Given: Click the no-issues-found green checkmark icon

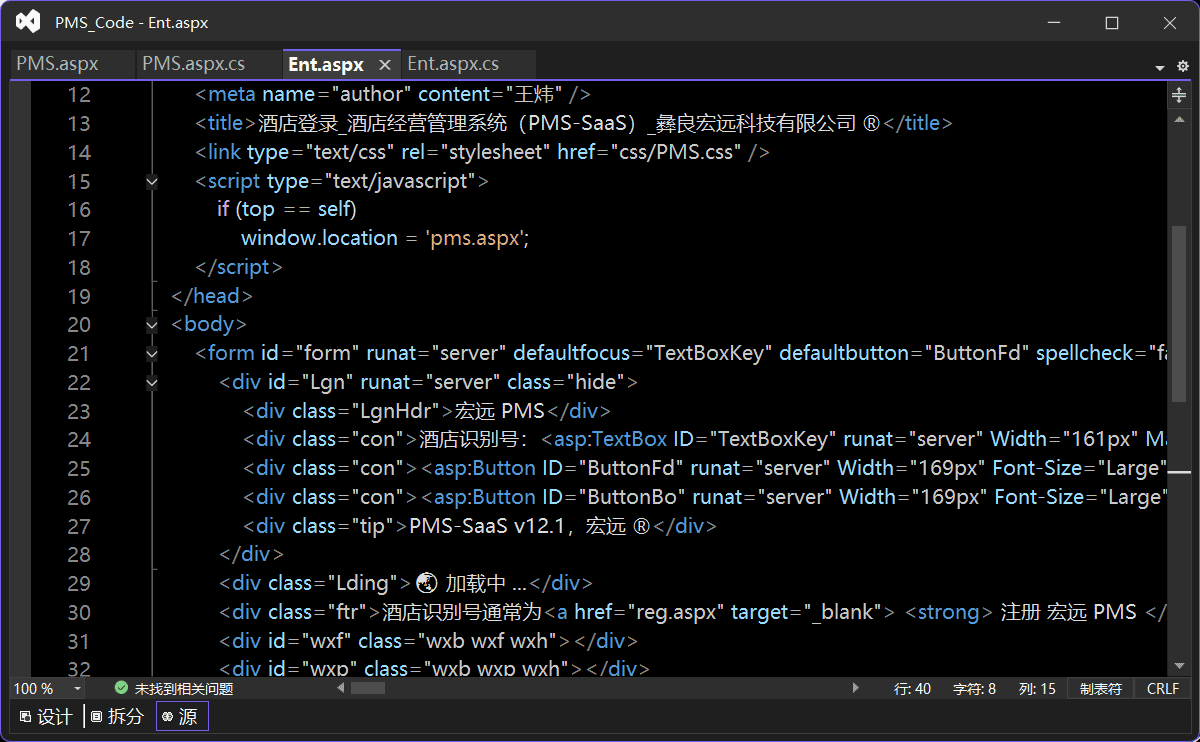Looking at the screenshot, I should coord(121,688).
